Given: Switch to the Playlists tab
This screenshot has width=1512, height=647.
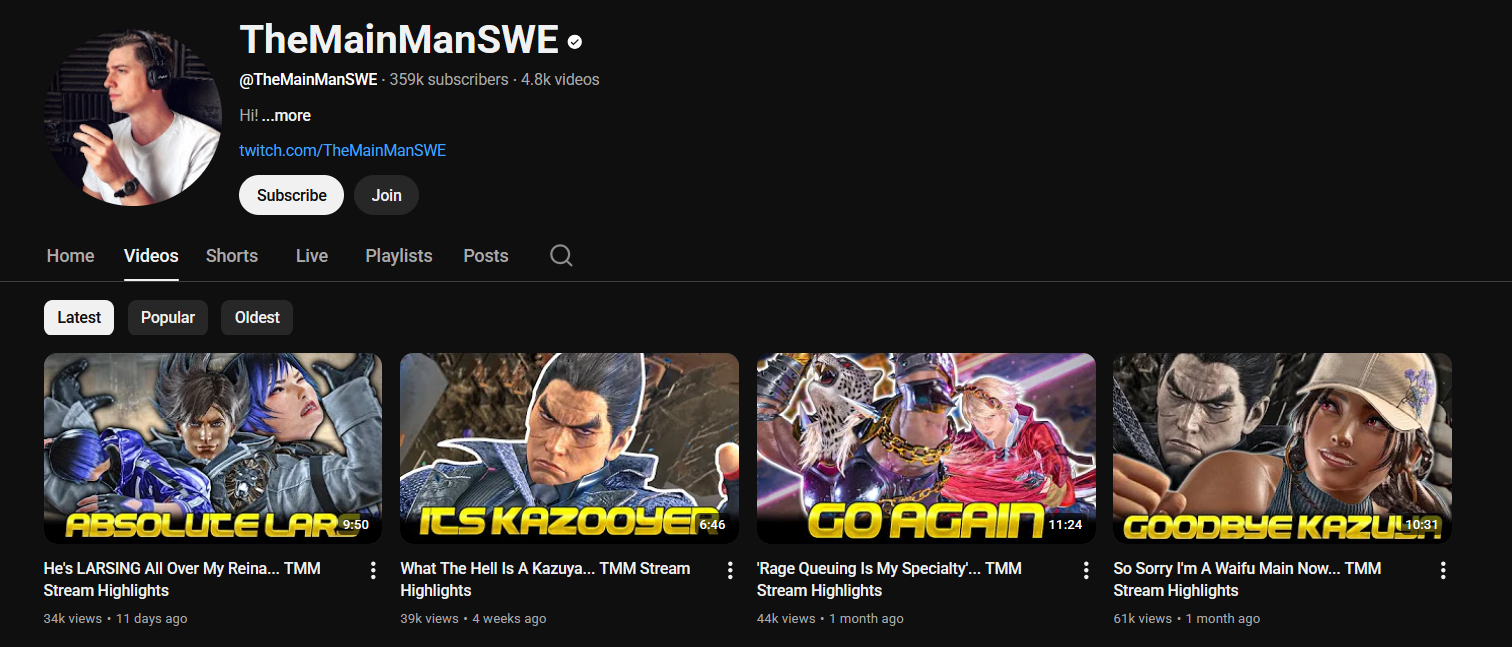Looking at the screenshot, I should 399,256.
